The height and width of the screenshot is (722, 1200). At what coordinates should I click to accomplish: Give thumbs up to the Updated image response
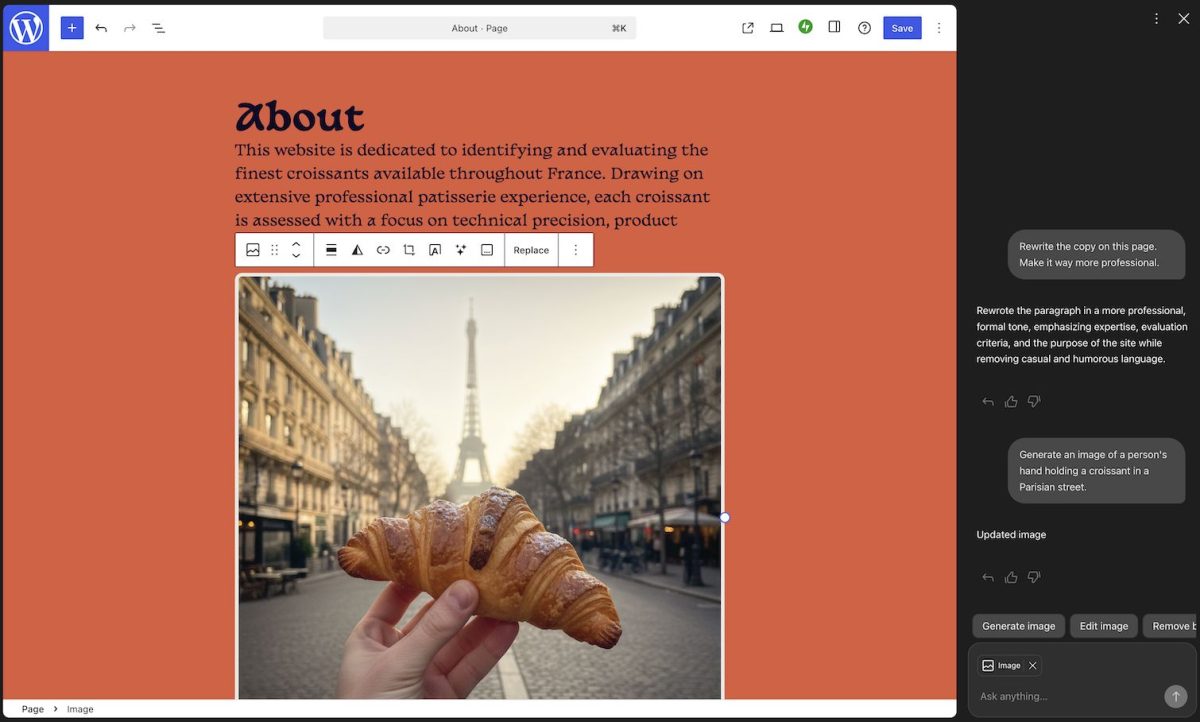pyautogui.click(x=1011, y=577)
